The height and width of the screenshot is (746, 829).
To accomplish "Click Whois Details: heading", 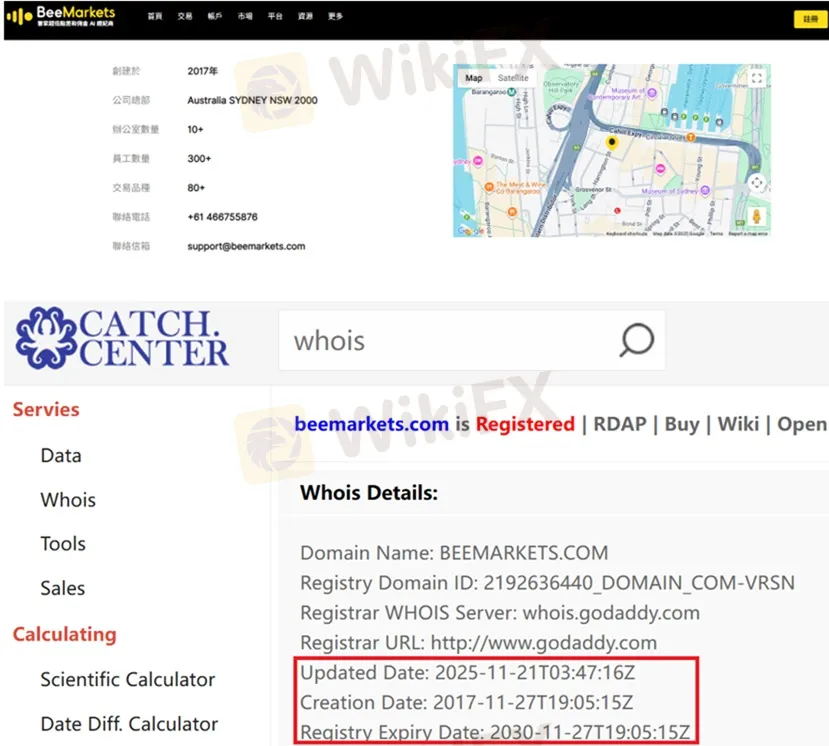I will [369, 493].
